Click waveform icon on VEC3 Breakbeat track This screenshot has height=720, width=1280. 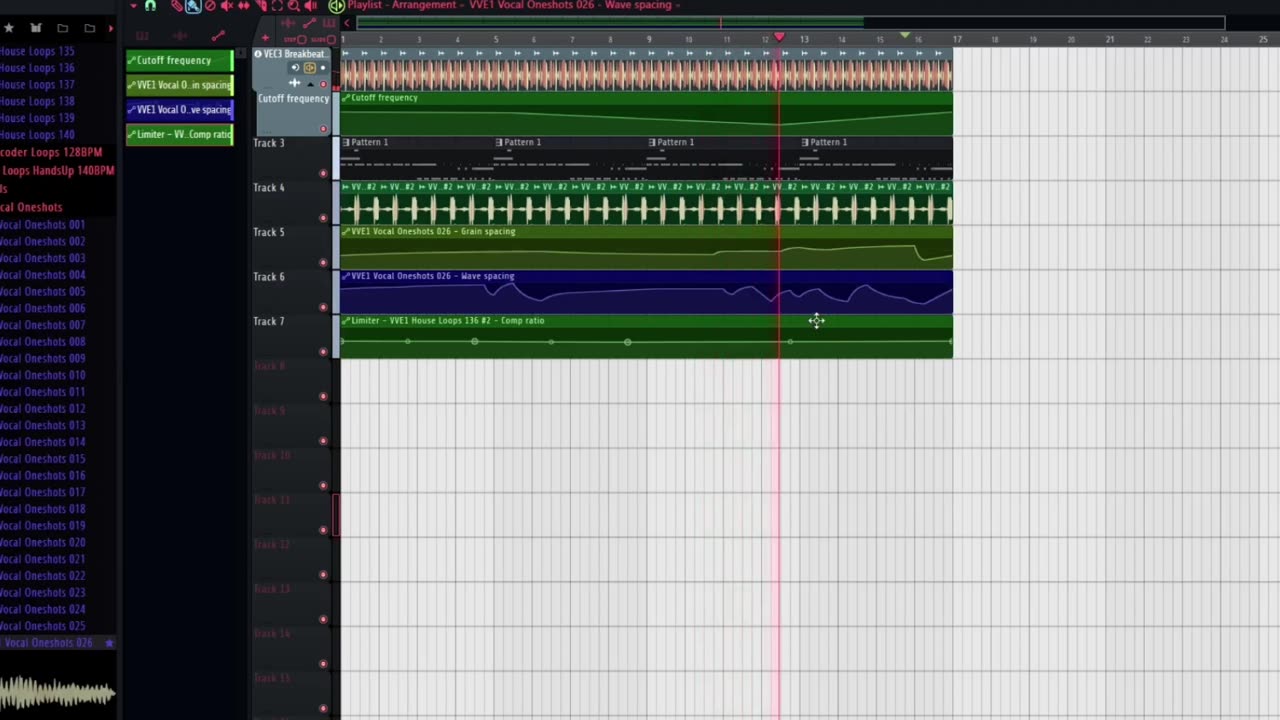[294, 82]
